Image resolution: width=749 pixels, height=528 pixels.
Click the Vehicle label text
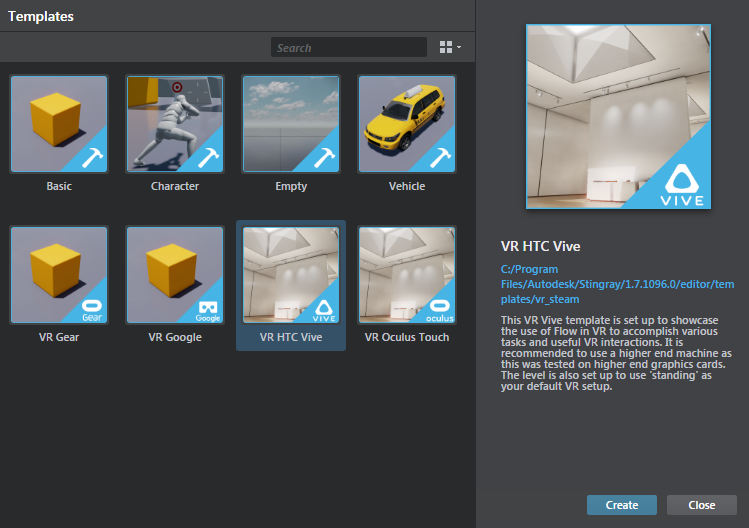coord(407,186)
